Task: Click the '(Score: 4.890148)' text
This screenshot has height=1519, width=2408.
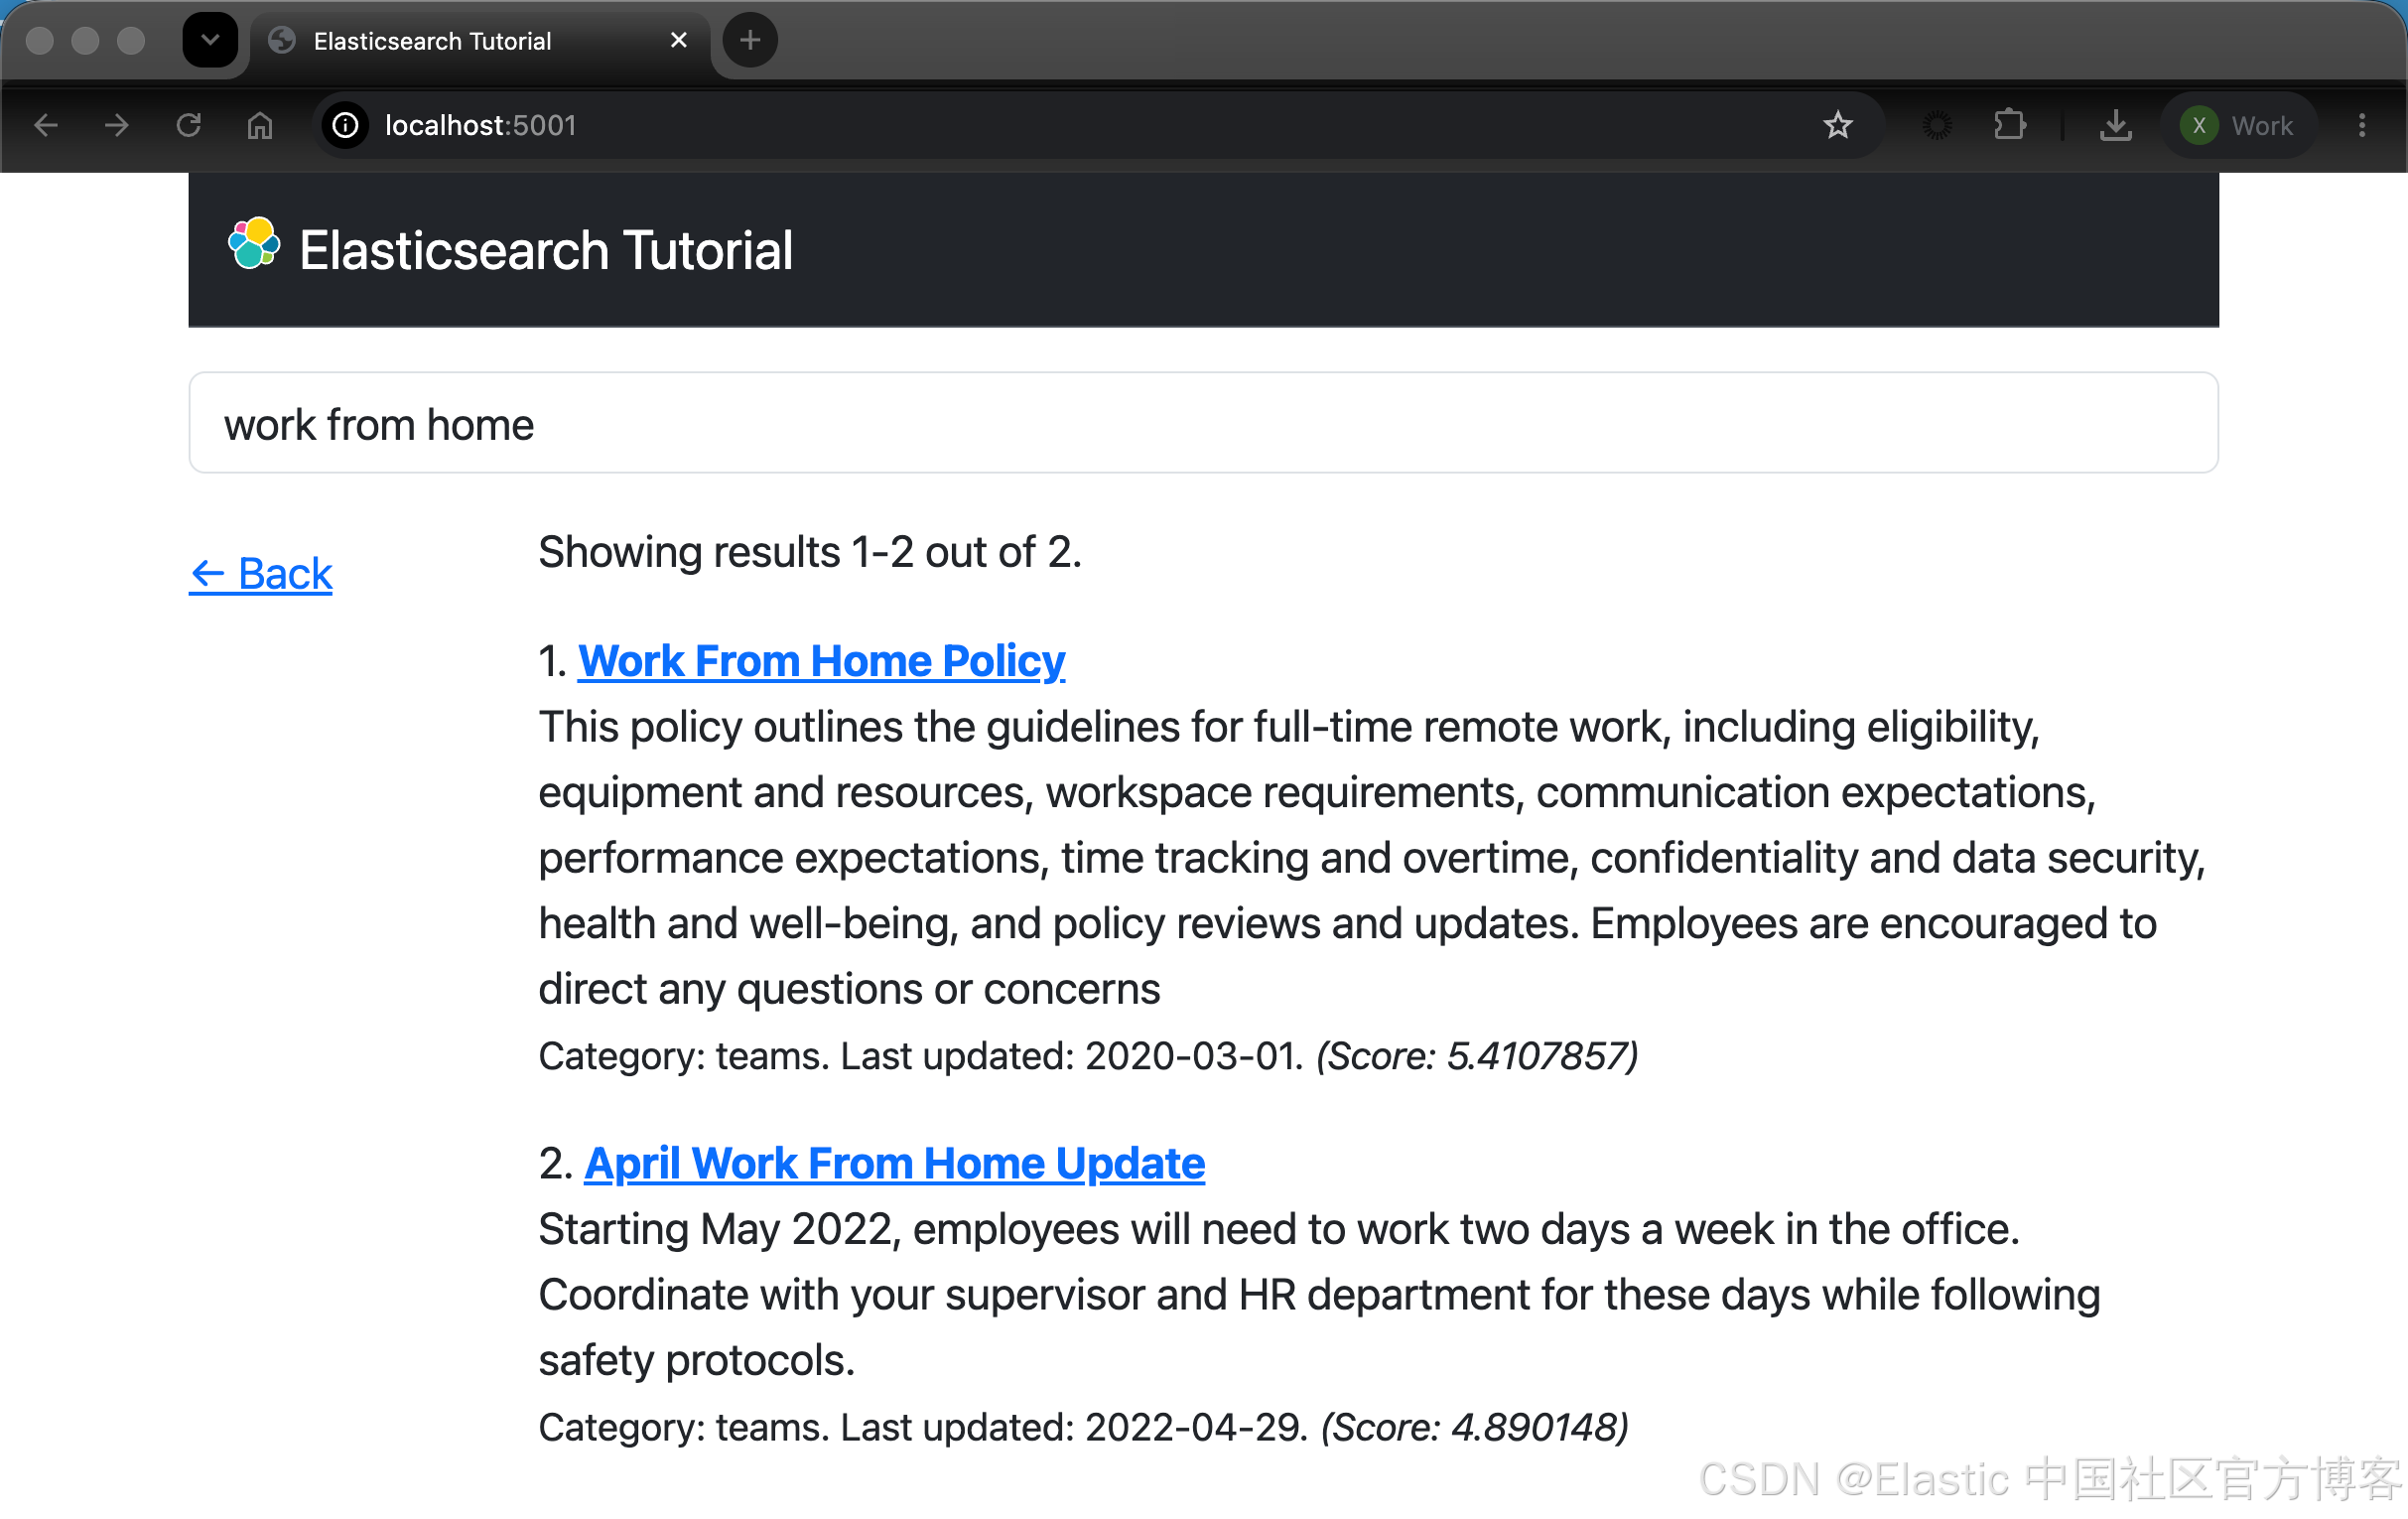Action: pos(1475,1427)
